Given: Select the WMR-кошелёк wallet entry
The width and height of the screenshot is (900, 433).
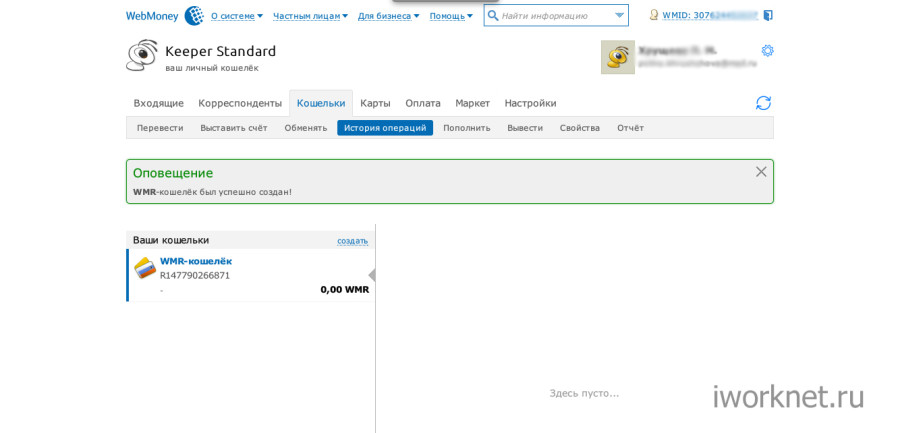Looking at the screenshot, I should pyautogui.click(x=196, y=261).
